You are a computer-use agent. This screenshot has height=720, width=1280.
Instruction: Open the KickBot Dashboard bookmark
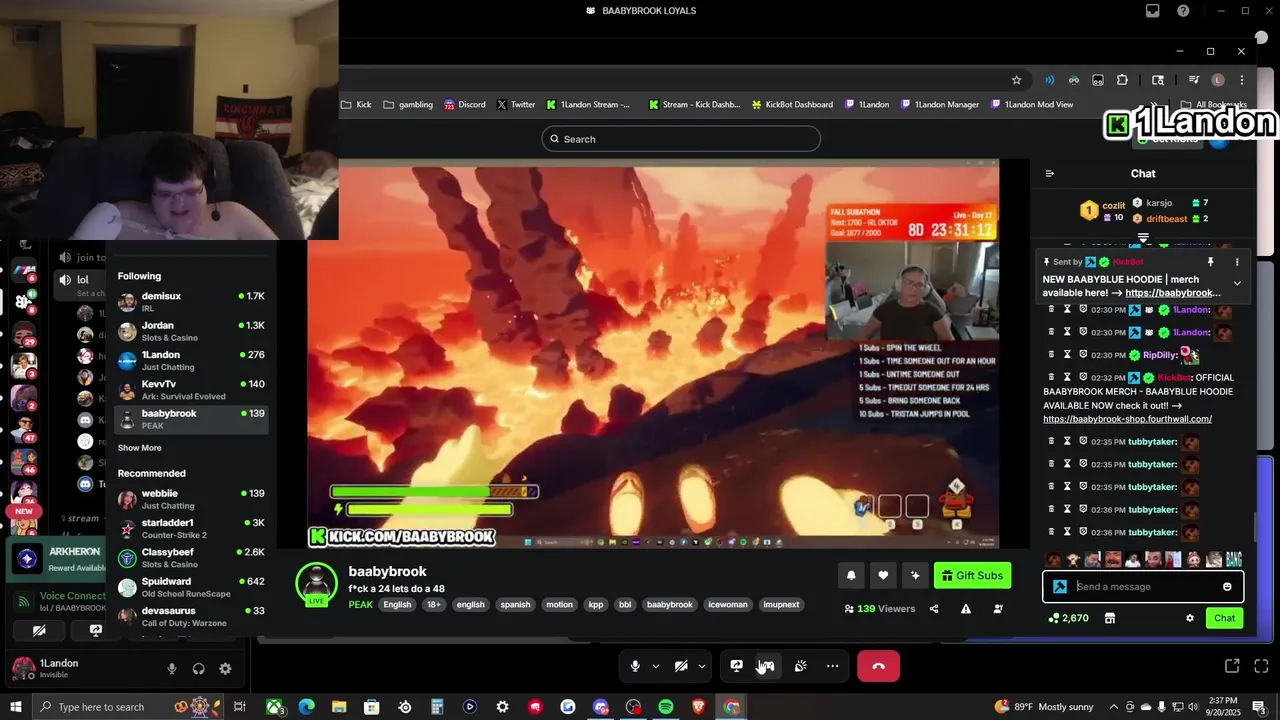(x=791, y=104)
